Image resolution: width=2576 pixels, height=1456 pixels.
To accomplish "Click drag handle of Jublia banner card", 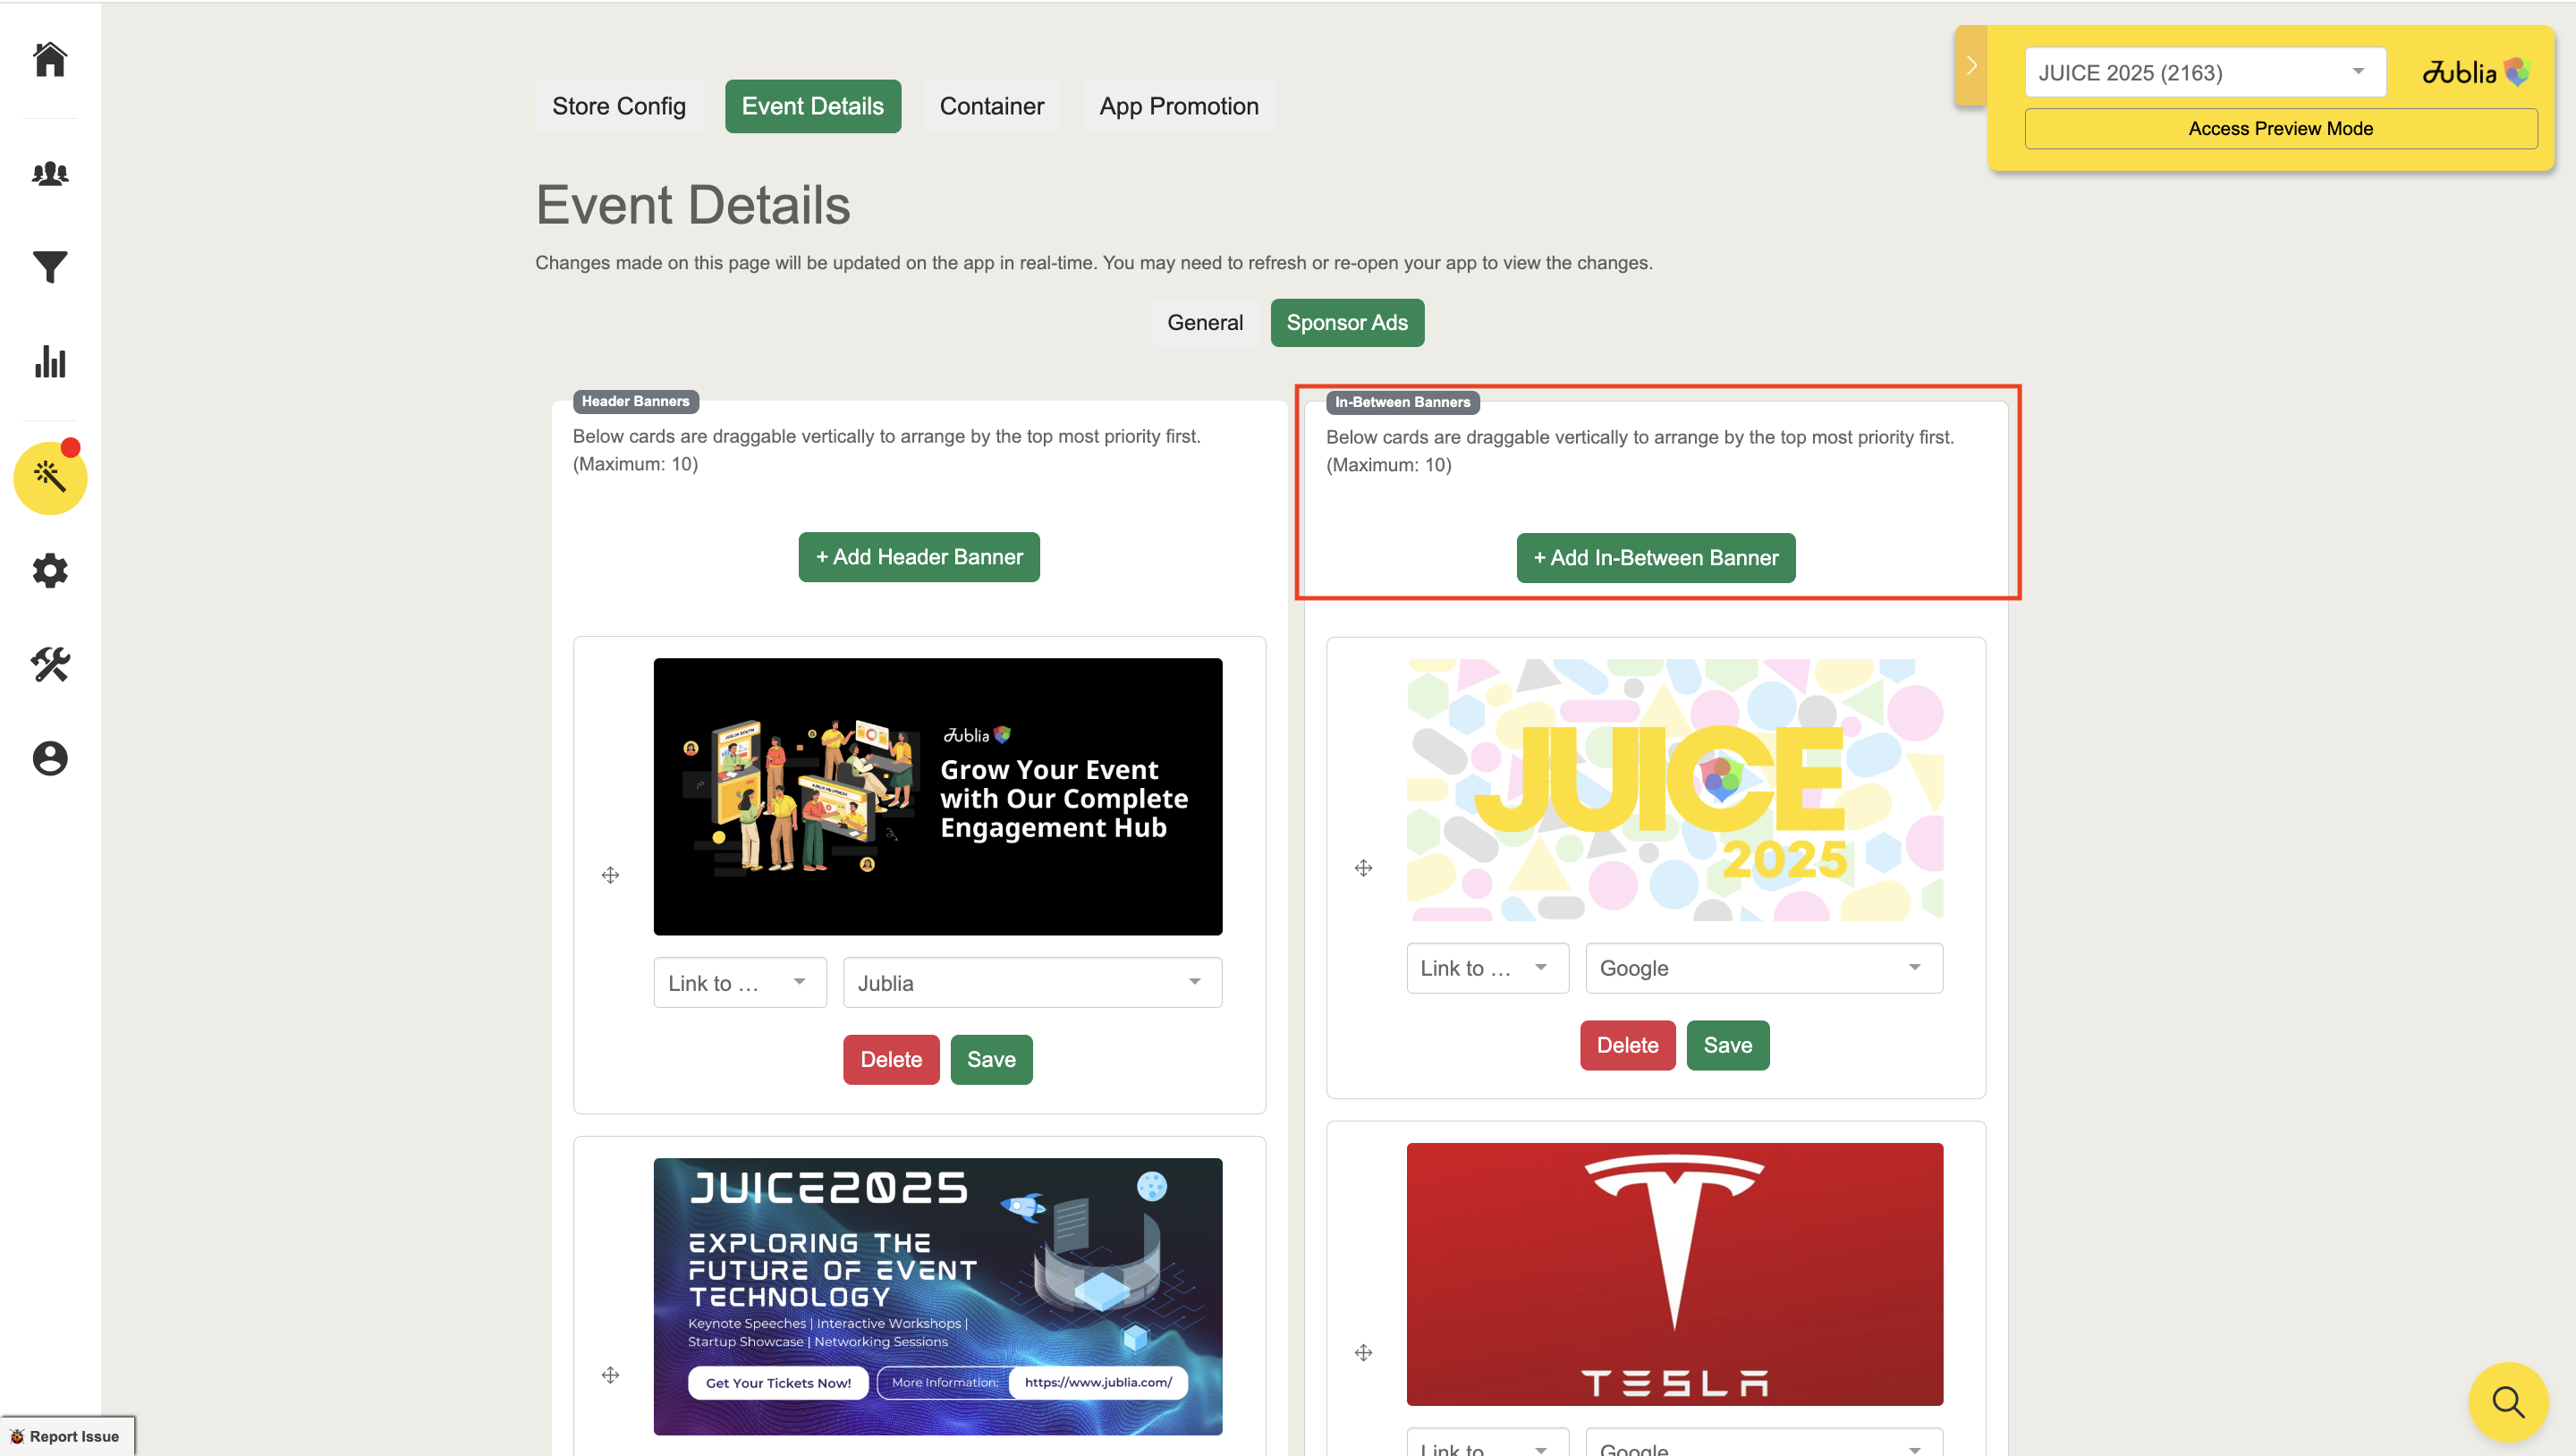I will (x=610, y=875).
